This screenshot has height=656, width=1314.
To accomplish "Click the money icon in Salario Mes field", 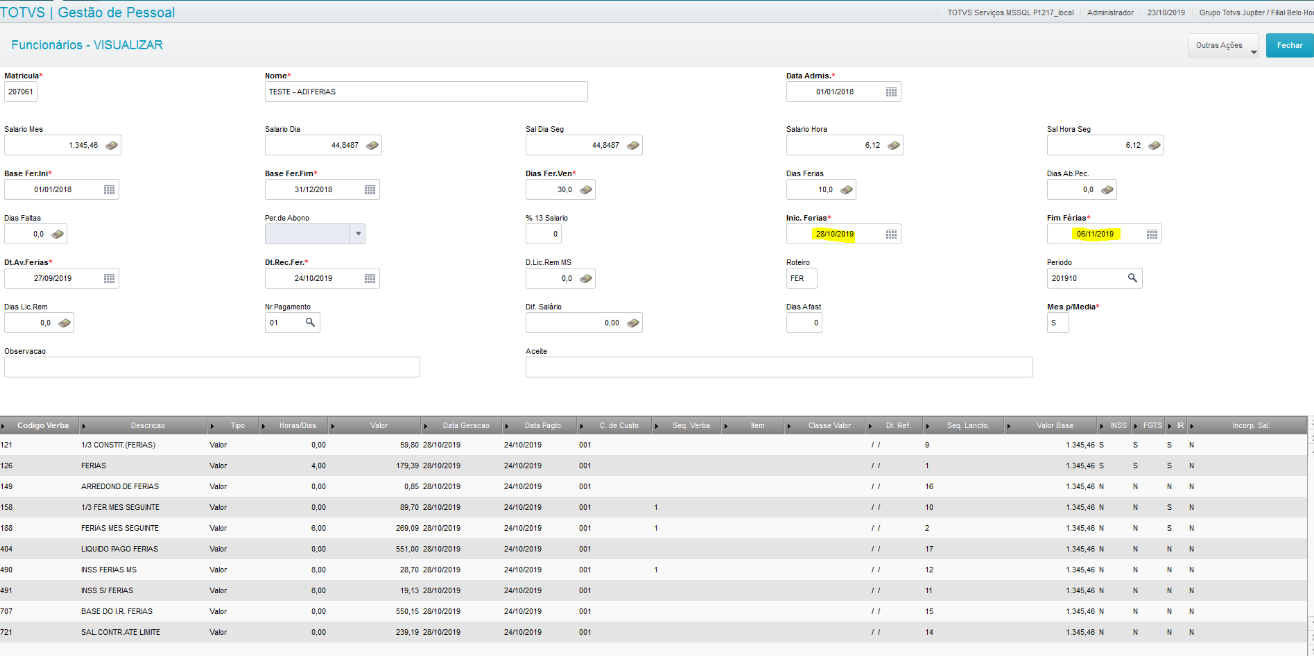I will pyautogui.click(x=112, y=146).
